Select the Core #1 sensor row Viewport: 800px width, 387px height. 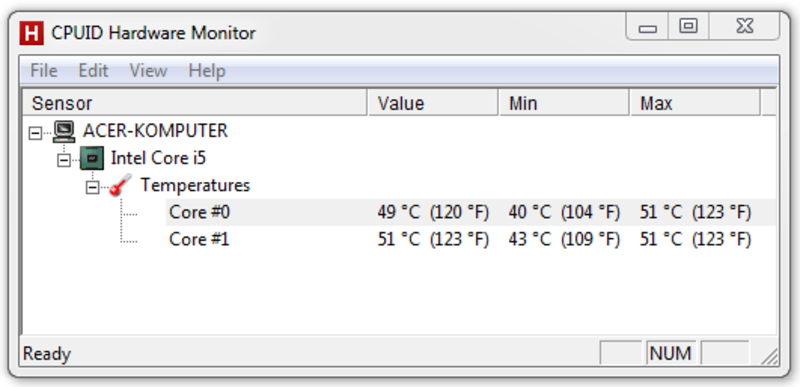click(470, 239)
